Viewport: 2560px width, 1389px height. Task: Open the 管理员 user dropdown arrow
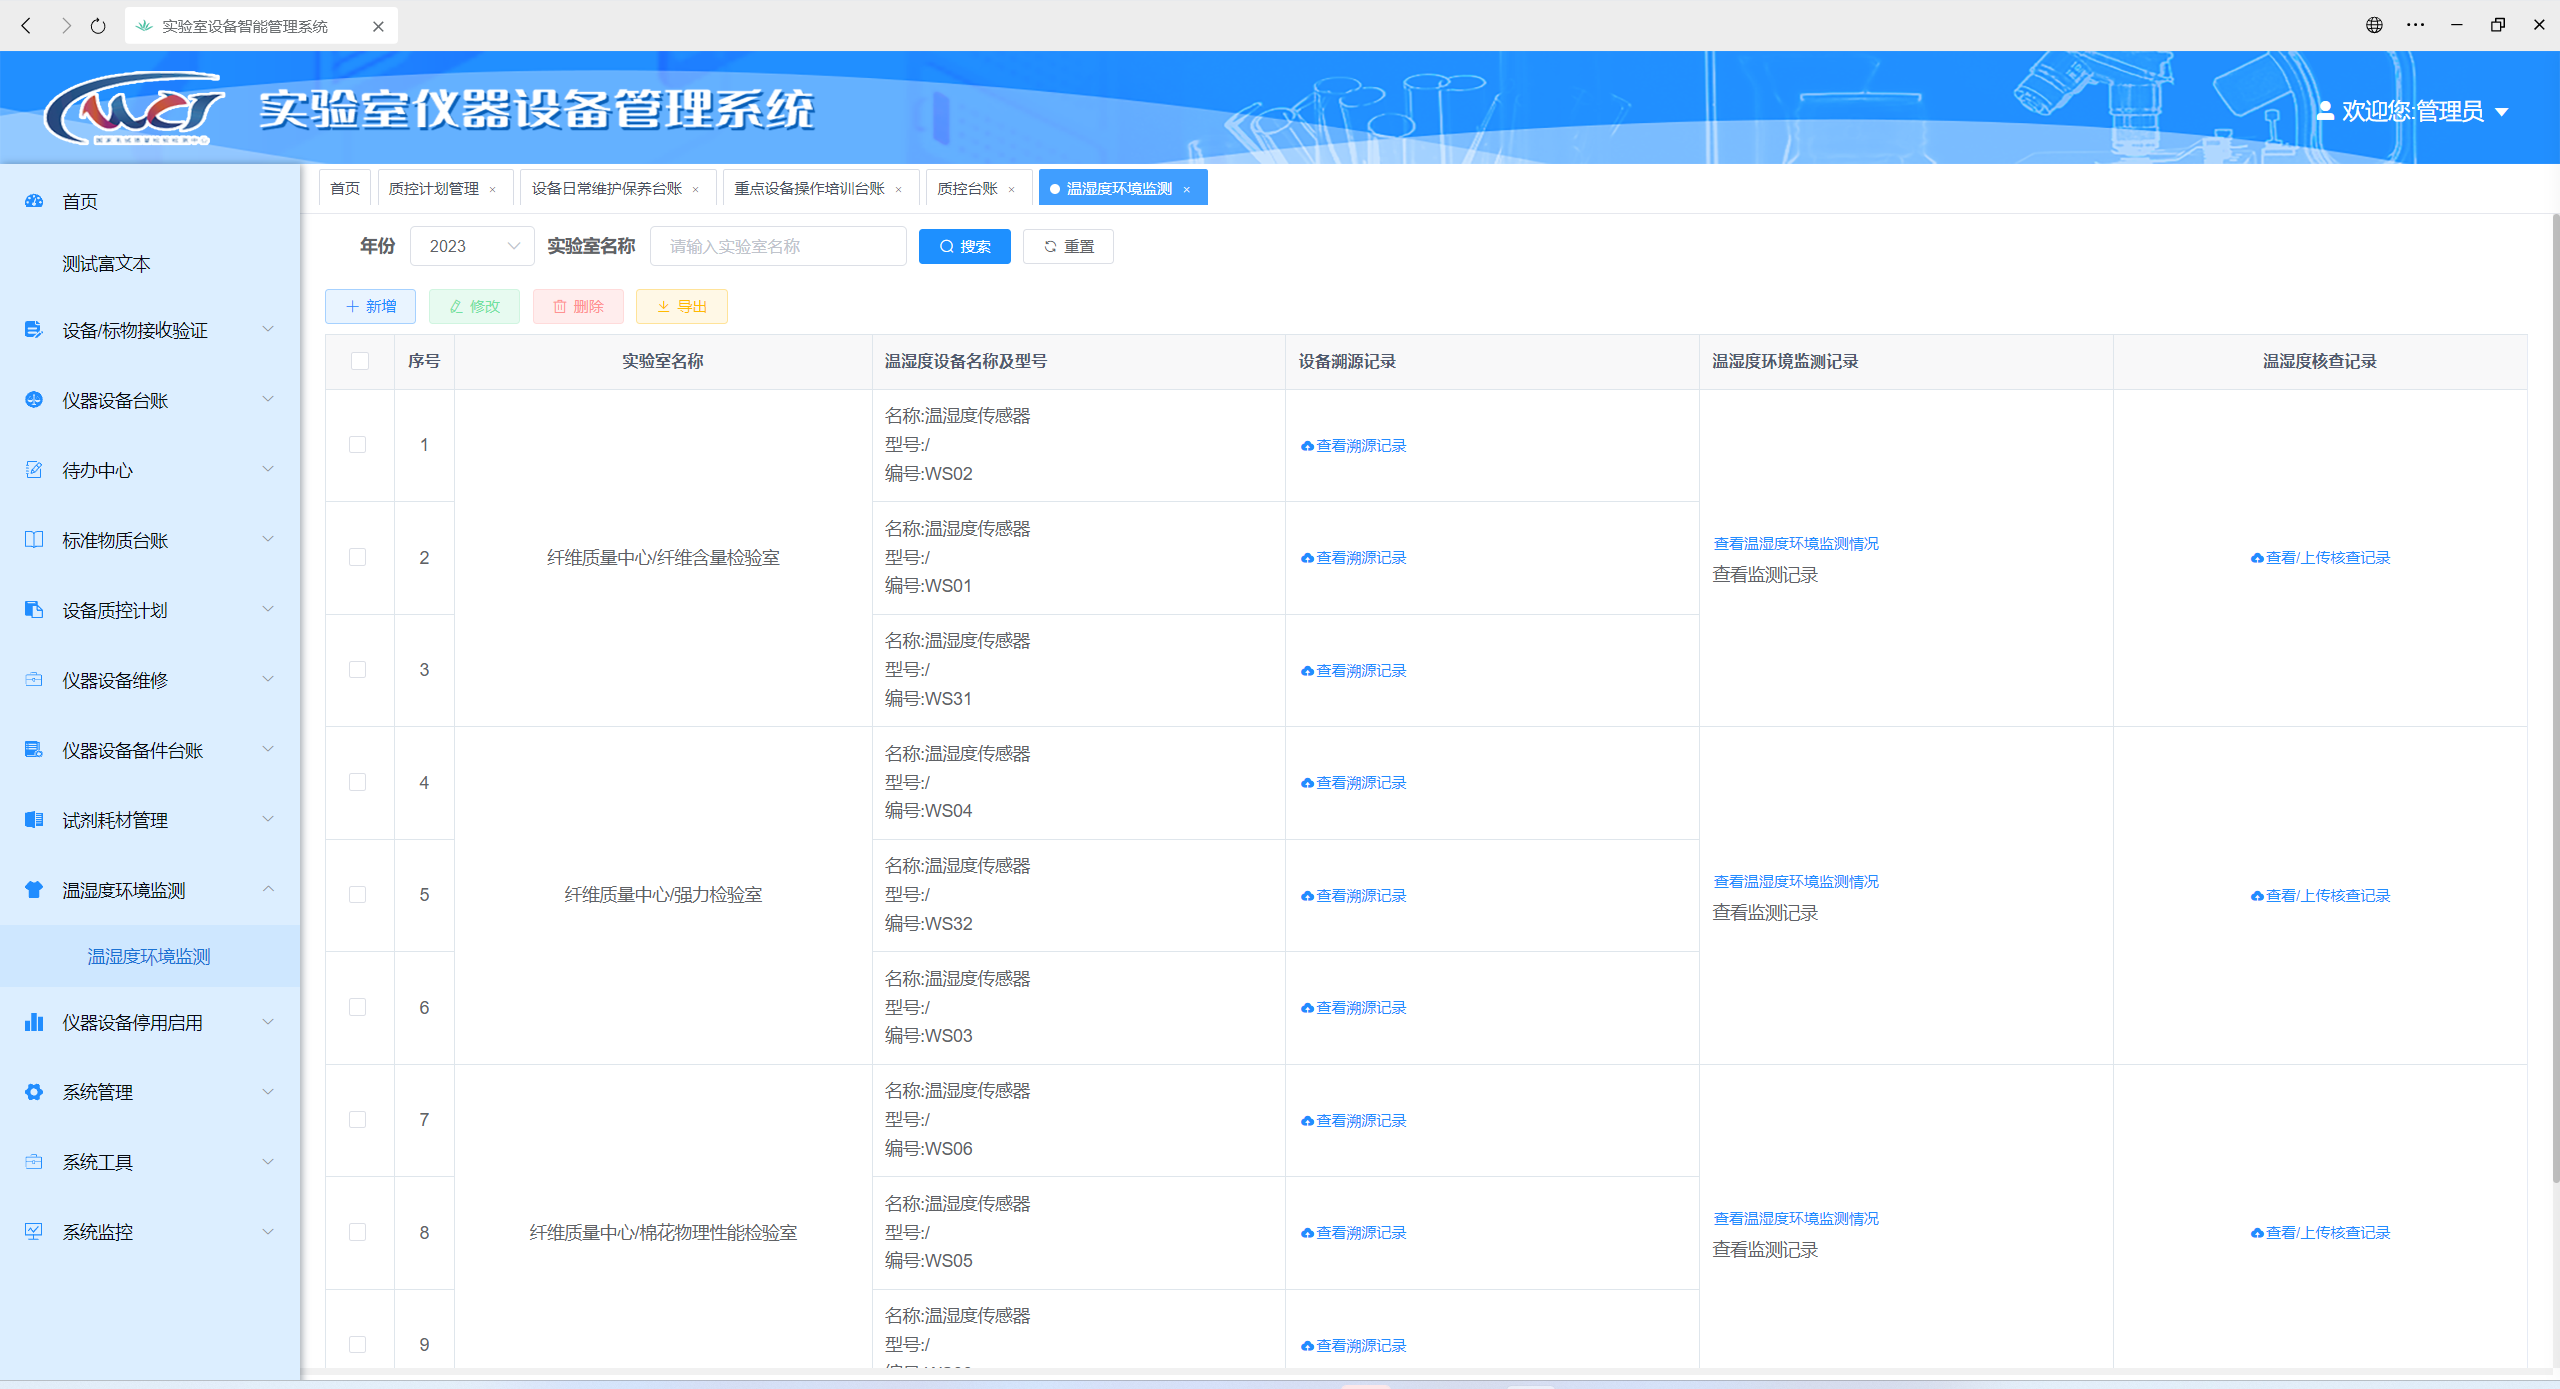click(x=2502, y=112)
